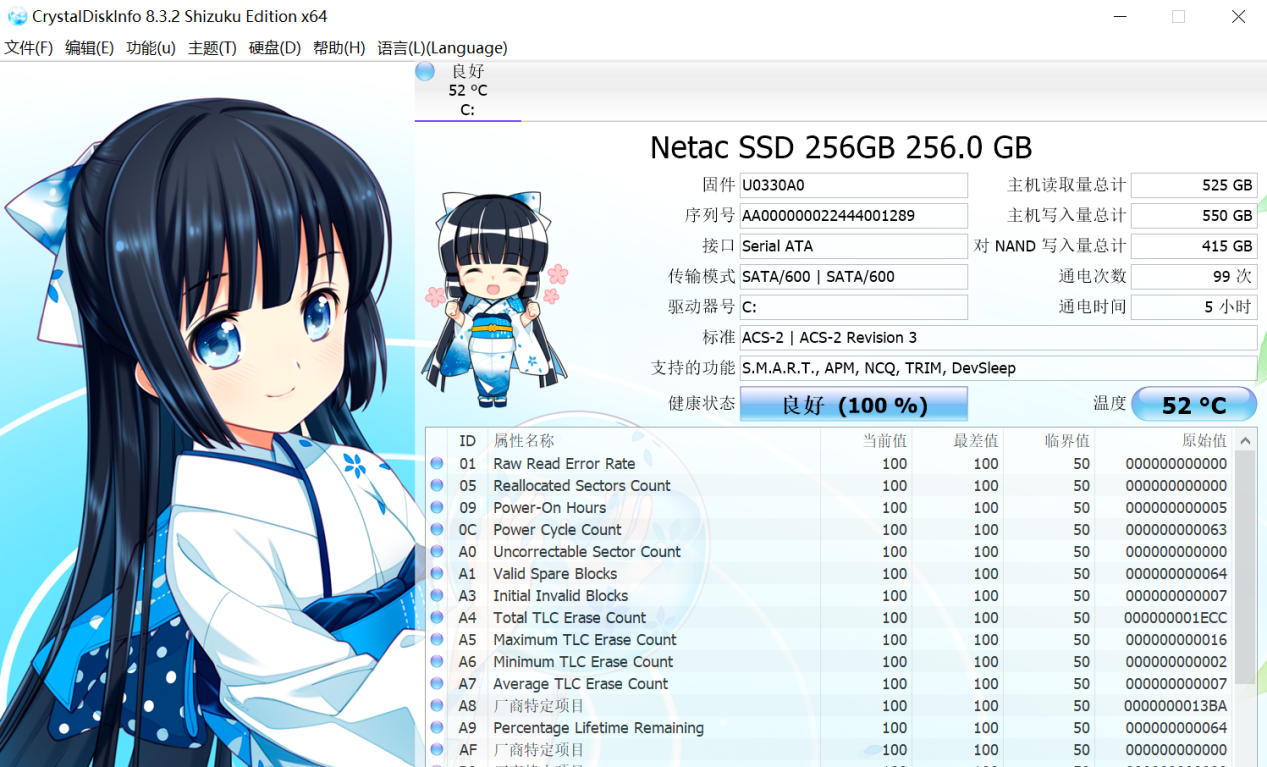Viewport: 1267px width, 767px height.
Task: Click the power on count value 99 次
Action: 1194,277
